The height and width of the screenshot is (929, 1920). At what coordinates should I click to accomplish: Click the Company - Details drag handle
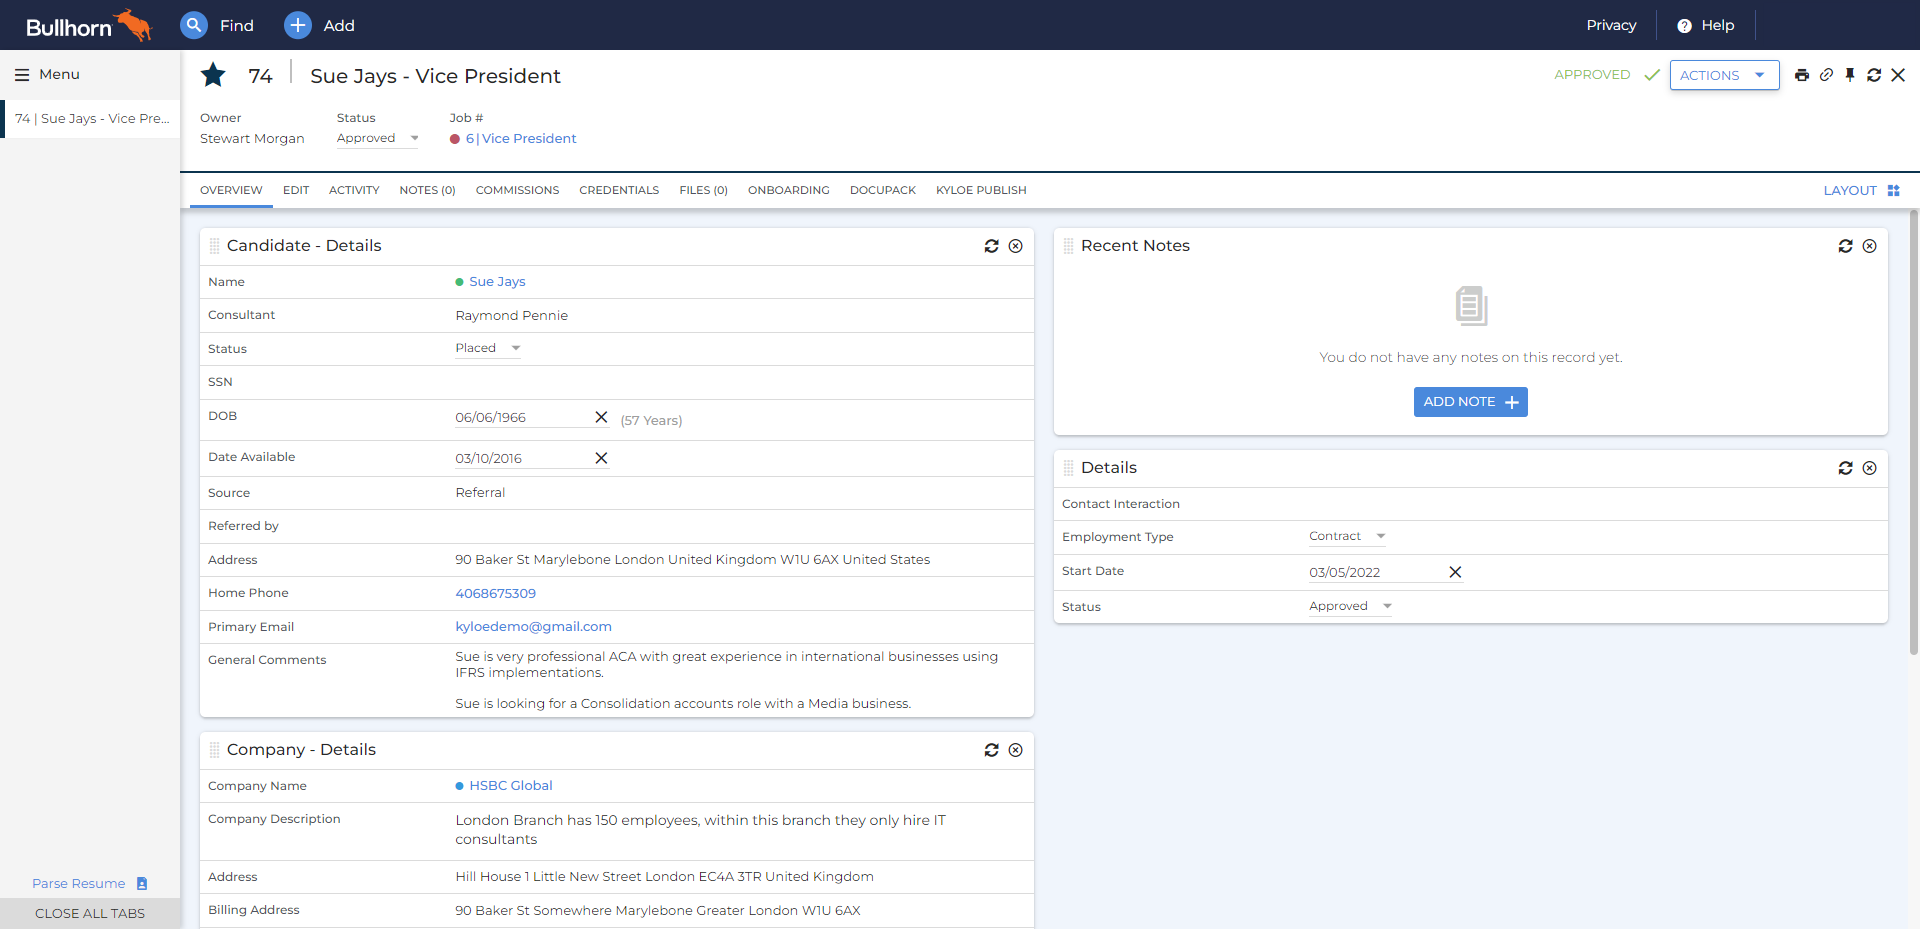tap(214, 750)
